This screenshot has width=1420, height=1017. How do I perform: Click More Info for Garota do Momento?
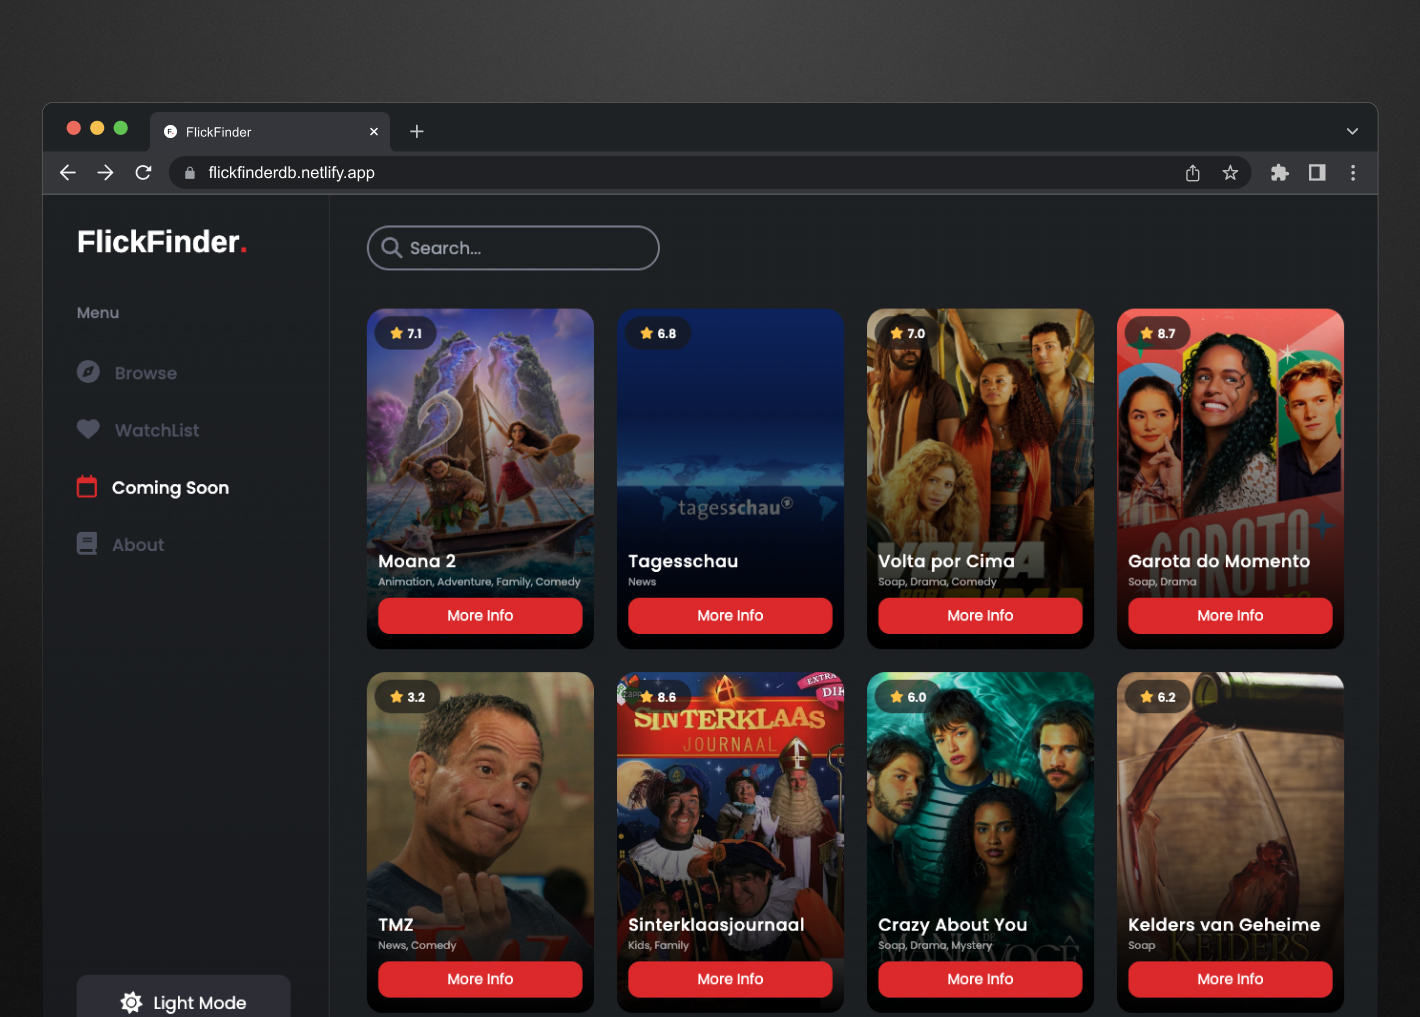[1230, 615]
